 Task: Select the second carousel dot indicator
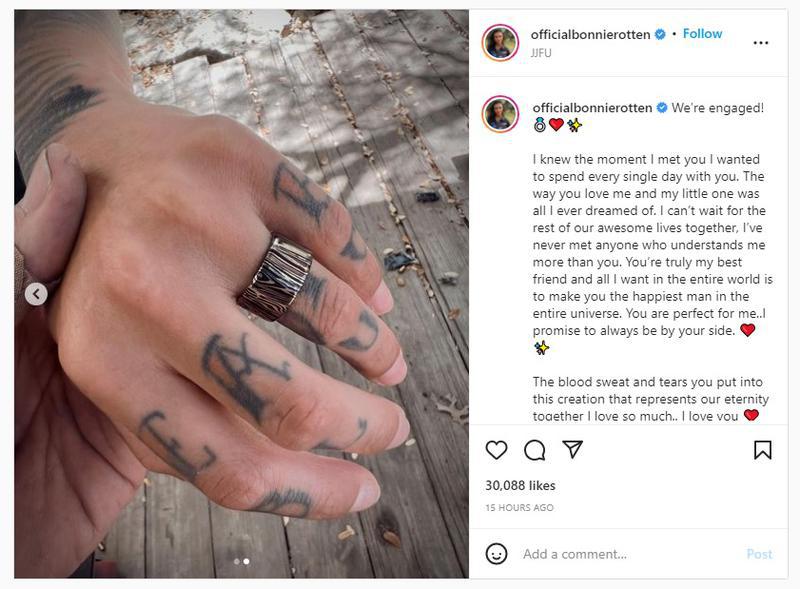coord(246,561)
